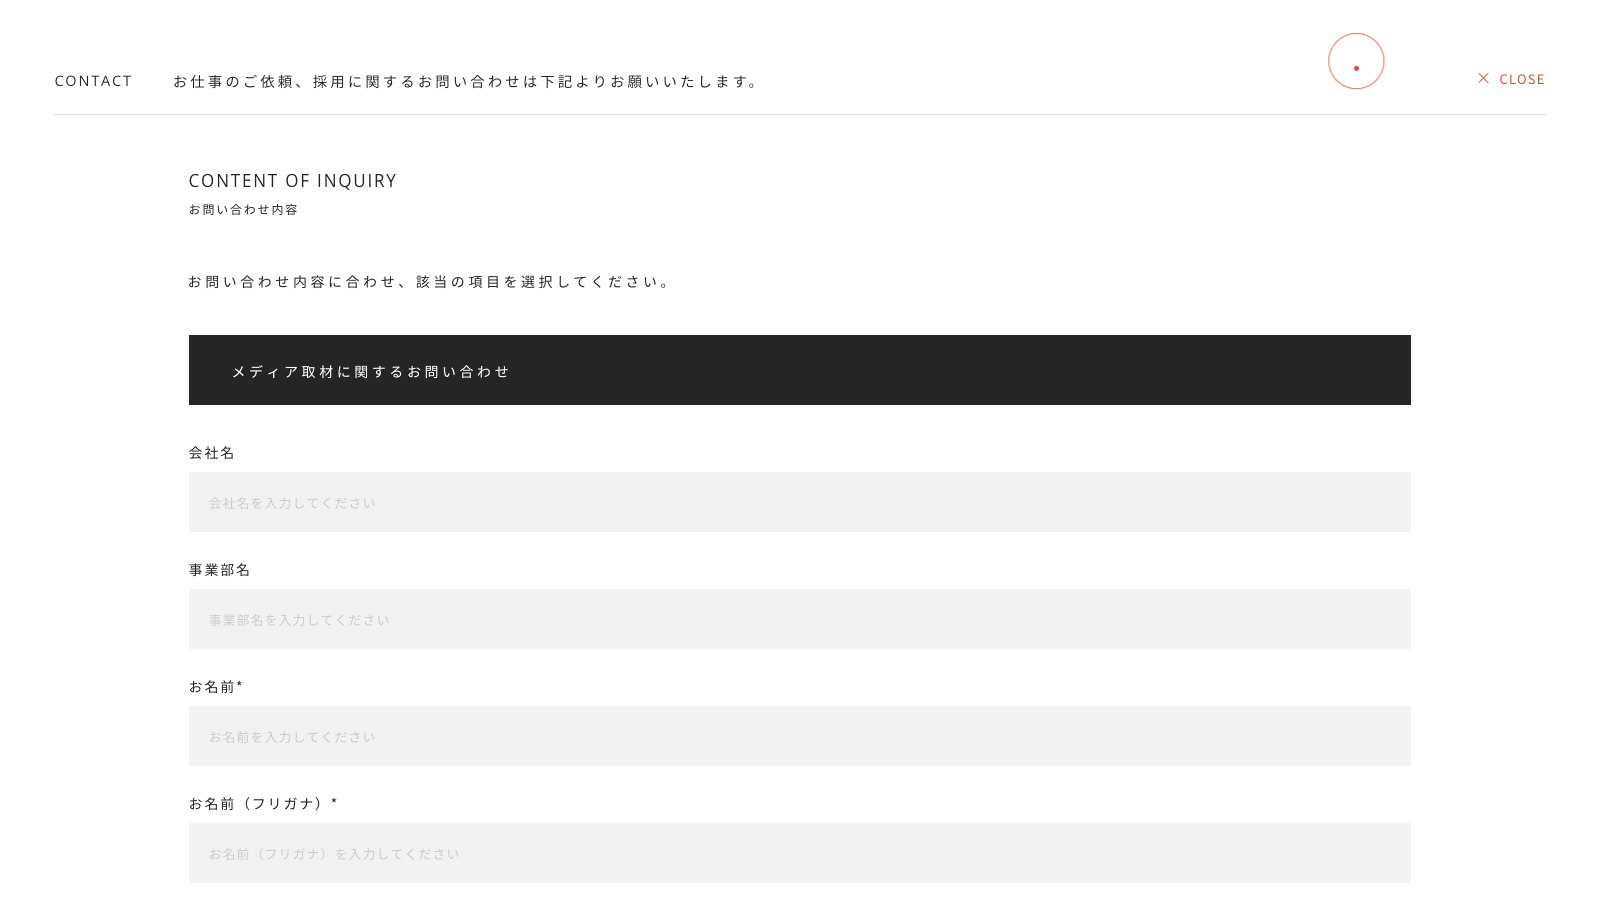Focus the 事業部名 input field
The image size is (1600, 900).
pos(800,619)
